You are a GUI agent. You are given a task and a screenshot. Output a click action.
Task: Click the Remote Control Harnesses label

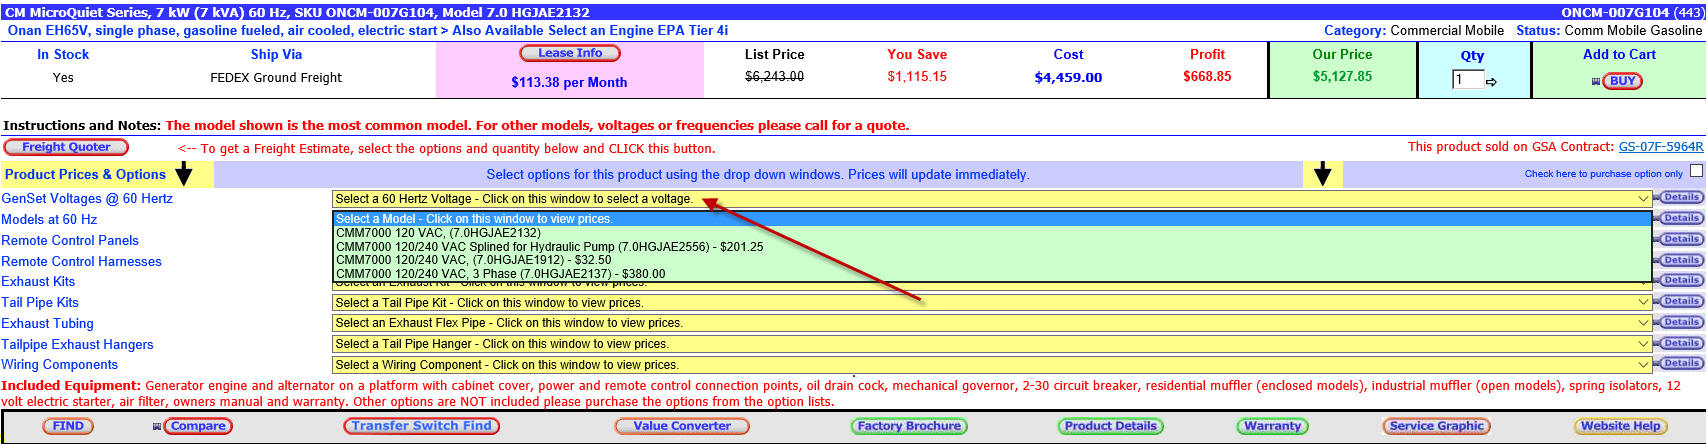click(81, 261)
